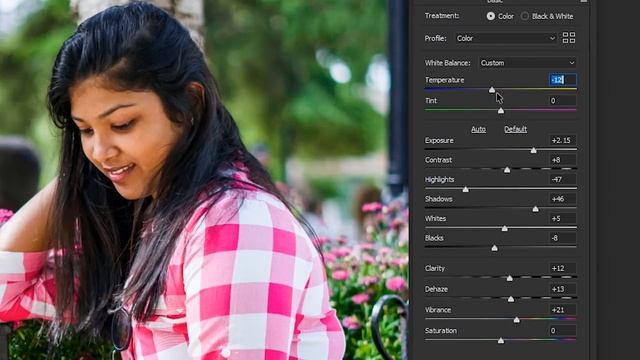Click the Blacks value field -8

(x=562, y=238)
